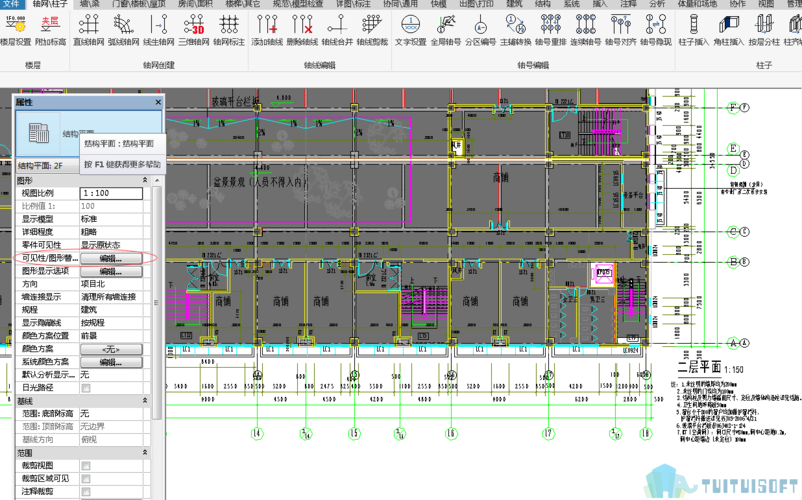Enable 裁剪区域可见 crop region visible checkbox
The image size is (802, 500).
[x=86, y=479]
